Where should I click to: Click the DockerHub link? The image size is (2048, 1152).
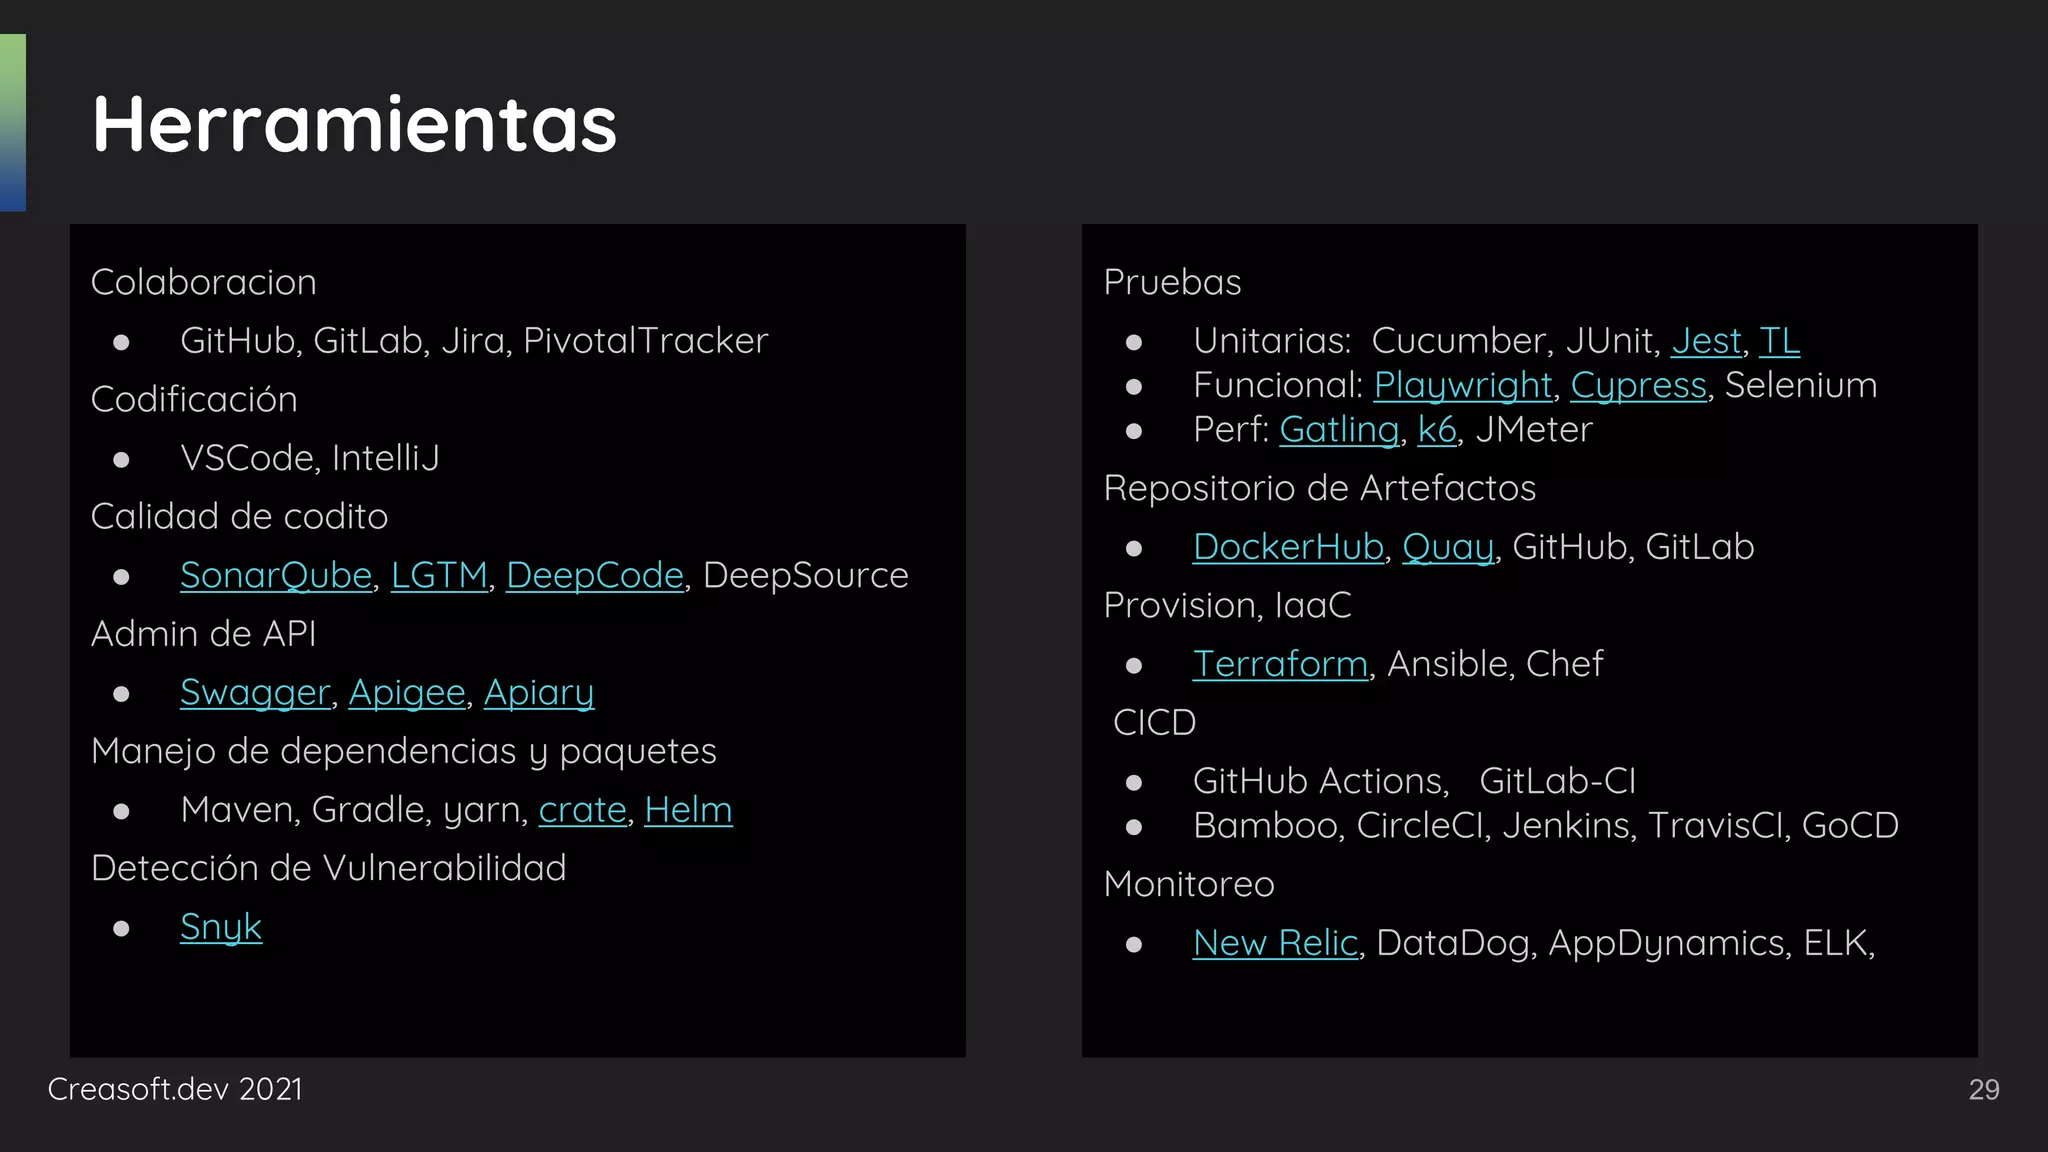point(1288,546)
